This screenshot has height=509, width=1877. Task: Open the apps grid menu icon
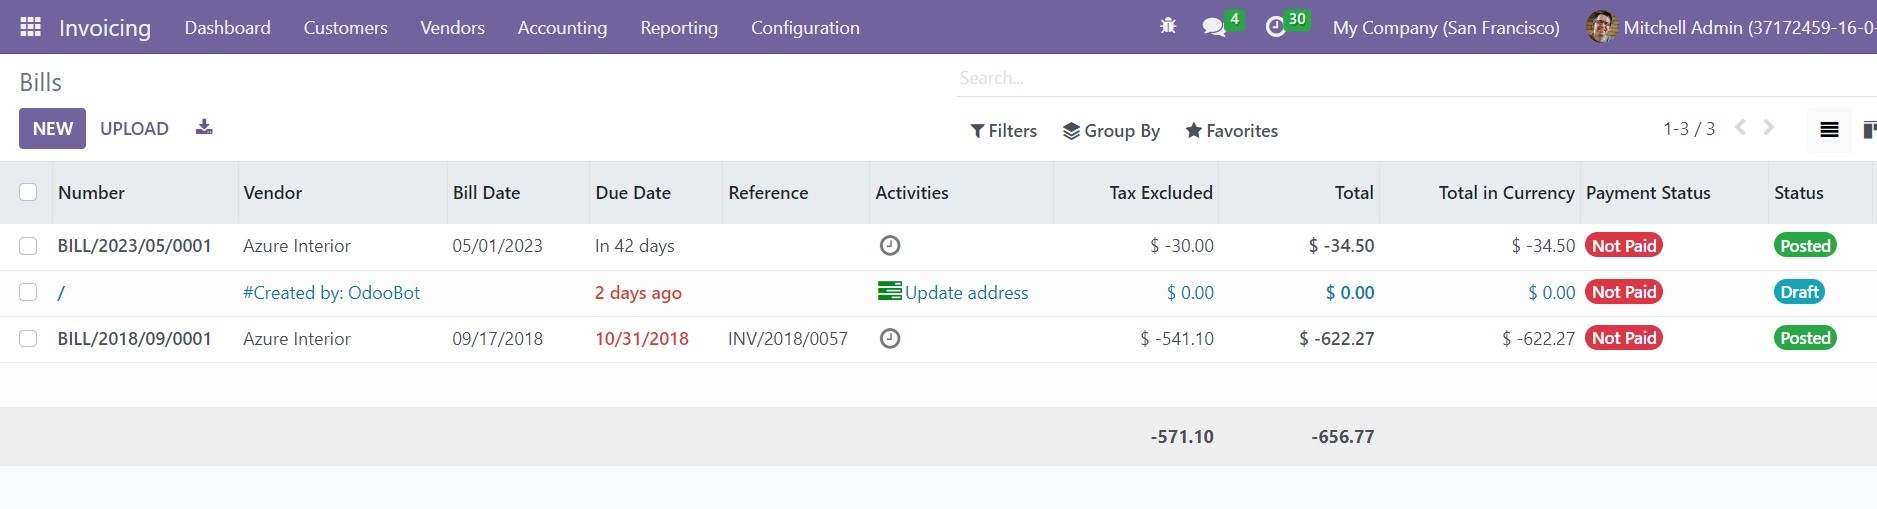(x=31, y=27)
